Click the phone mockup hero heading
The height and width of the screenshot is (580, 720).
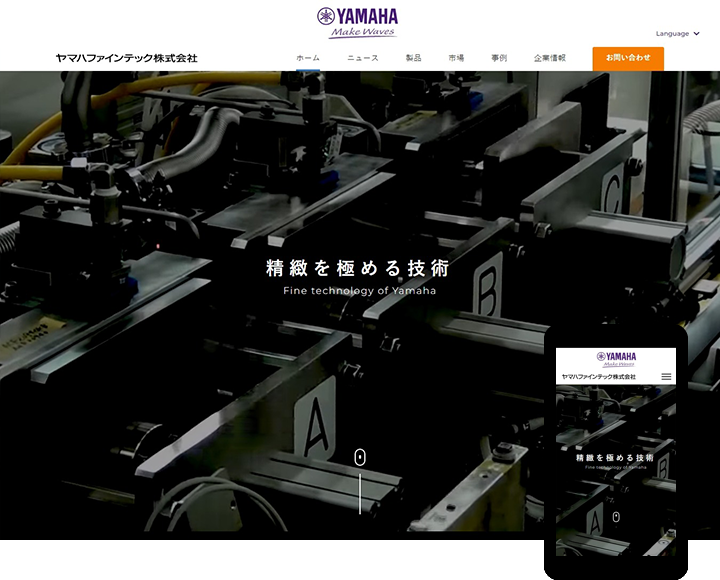click(x=615, y=458)
